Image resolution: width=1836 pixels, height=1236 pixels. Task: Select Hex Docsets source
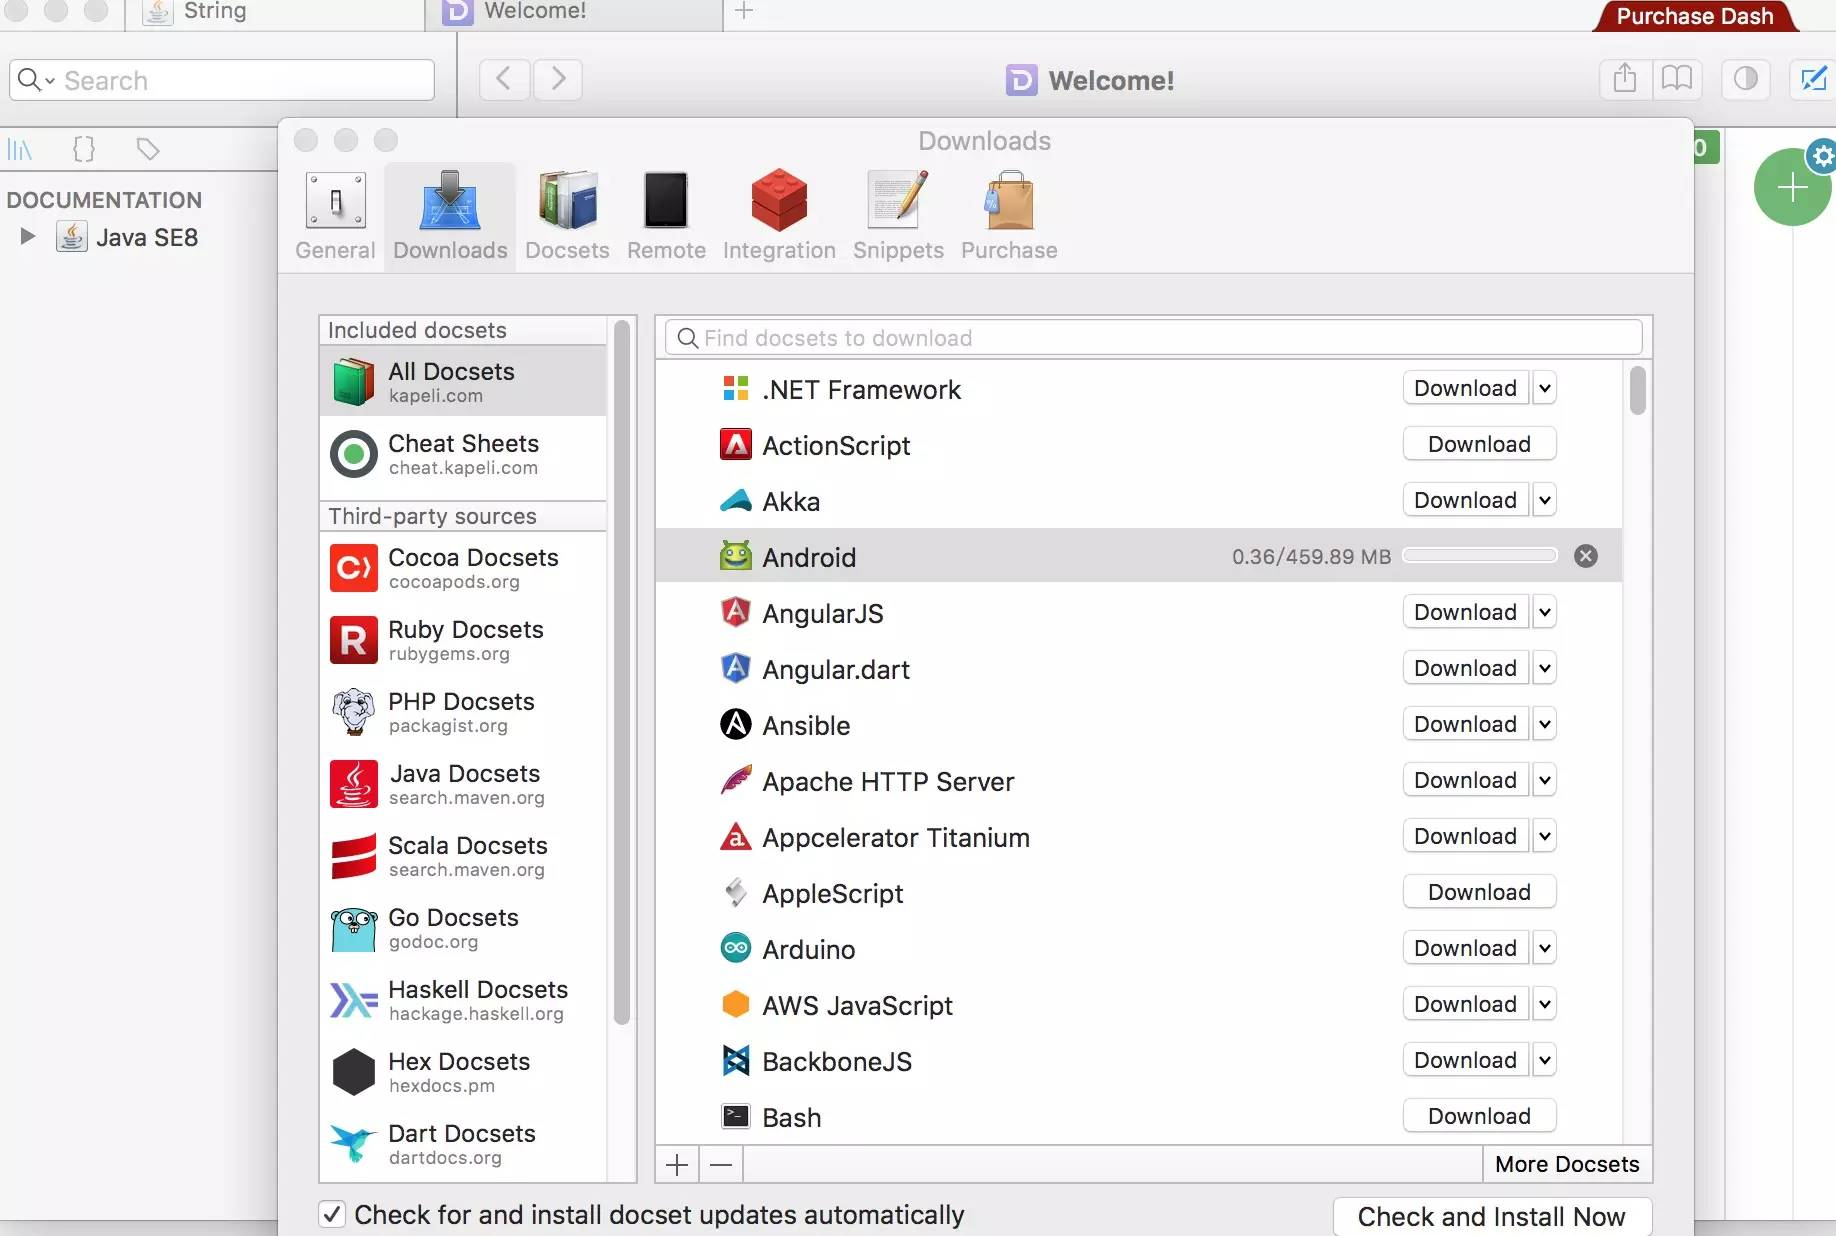[x=463, y=1071]
